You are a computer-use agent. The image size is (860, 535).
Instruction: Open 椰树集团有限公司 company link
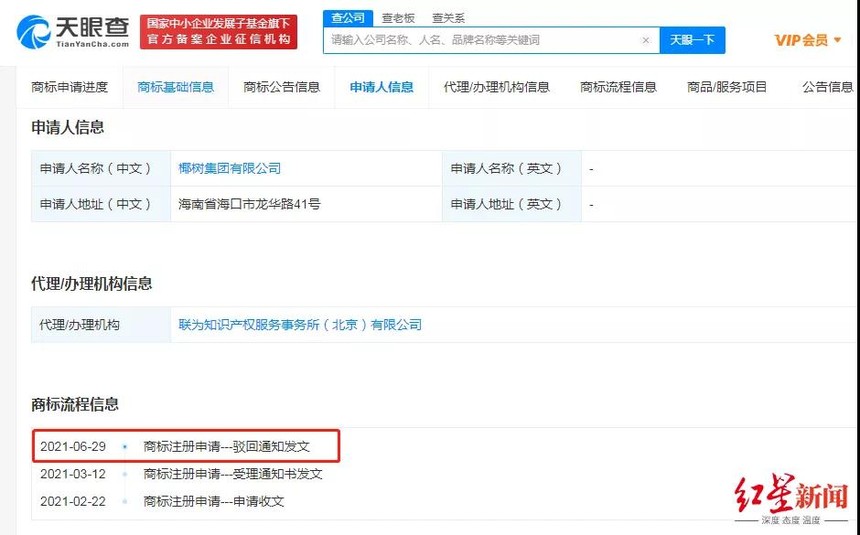pos(229,168)
